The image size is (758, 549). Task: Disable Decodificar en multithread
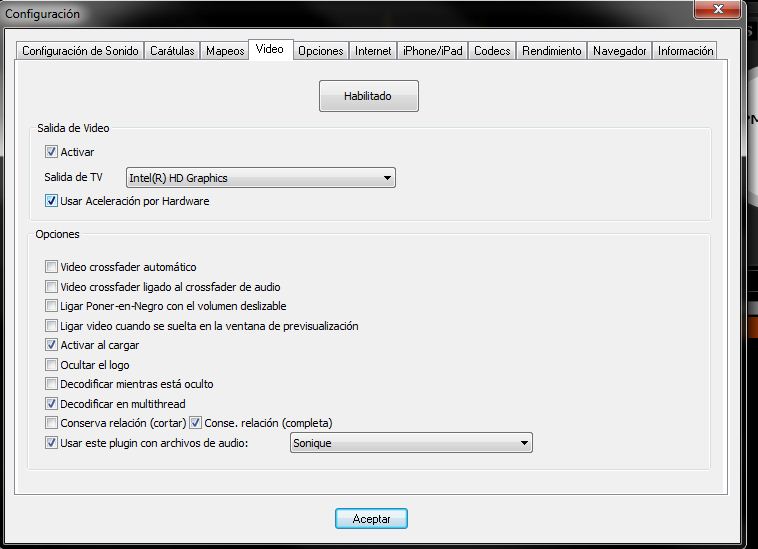point(51,404)
